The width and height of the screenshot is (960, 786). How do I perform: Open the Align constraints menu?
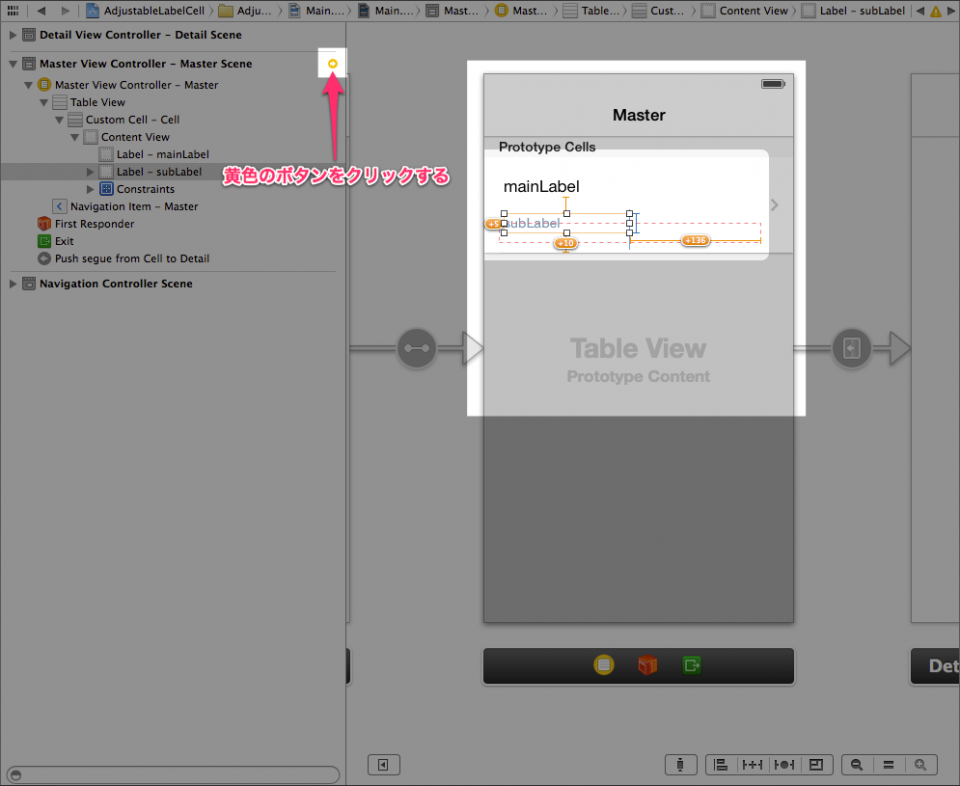tap(721, 764)
